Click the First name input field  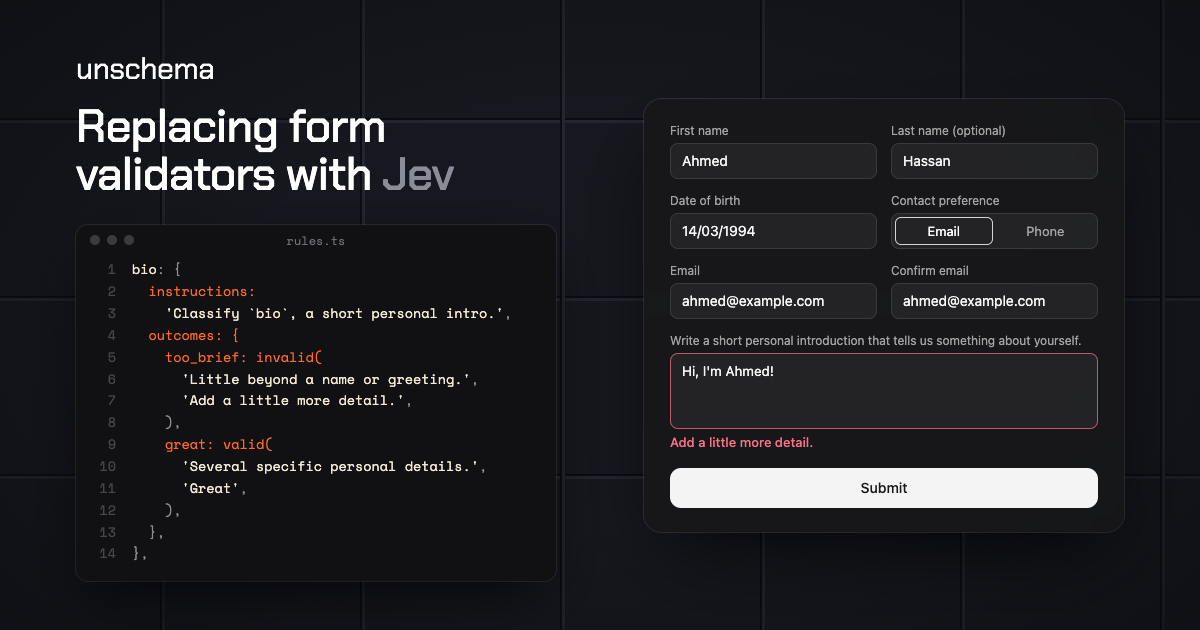point(773,161)
